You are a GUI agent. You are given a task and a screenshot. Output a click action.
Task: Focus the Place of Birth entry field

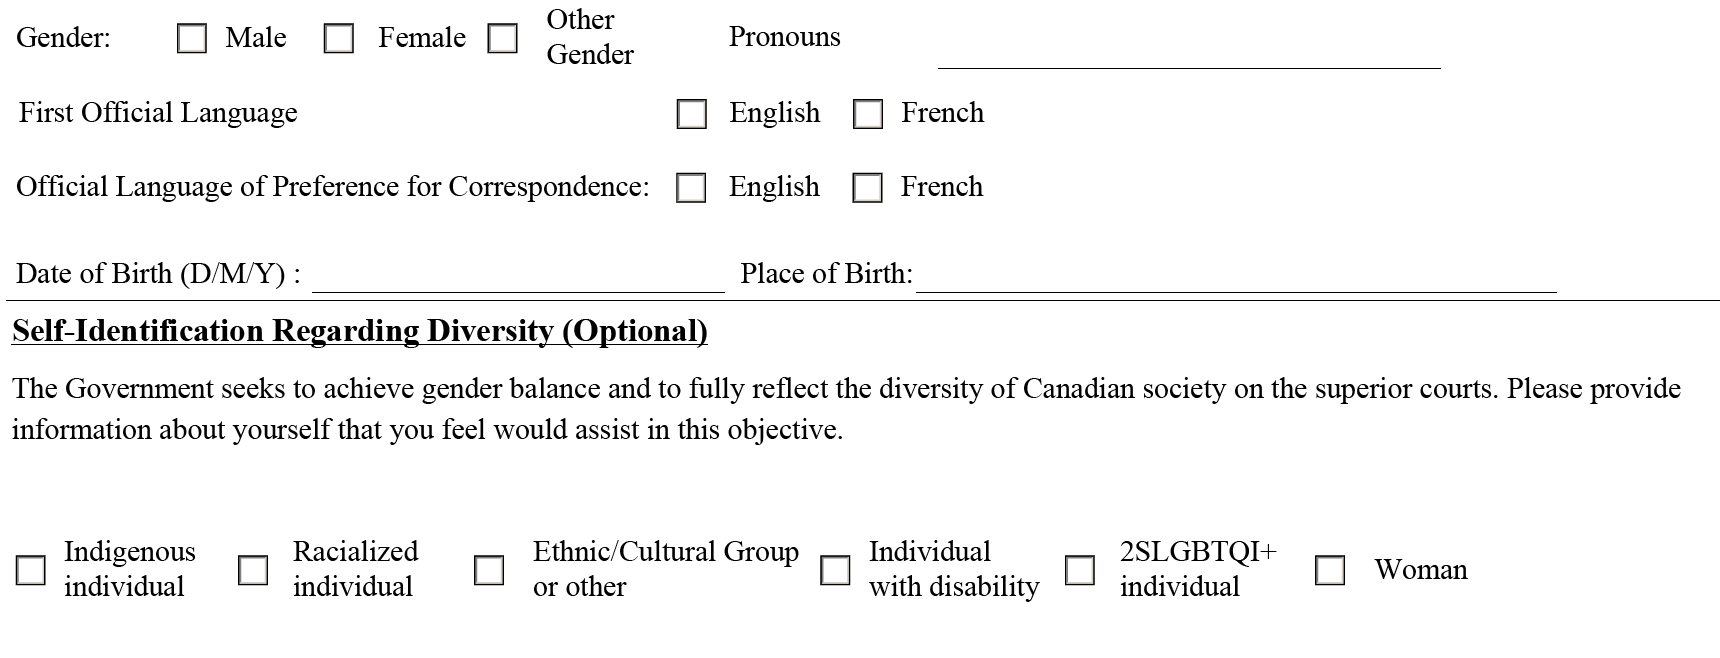click(1236, 278)
